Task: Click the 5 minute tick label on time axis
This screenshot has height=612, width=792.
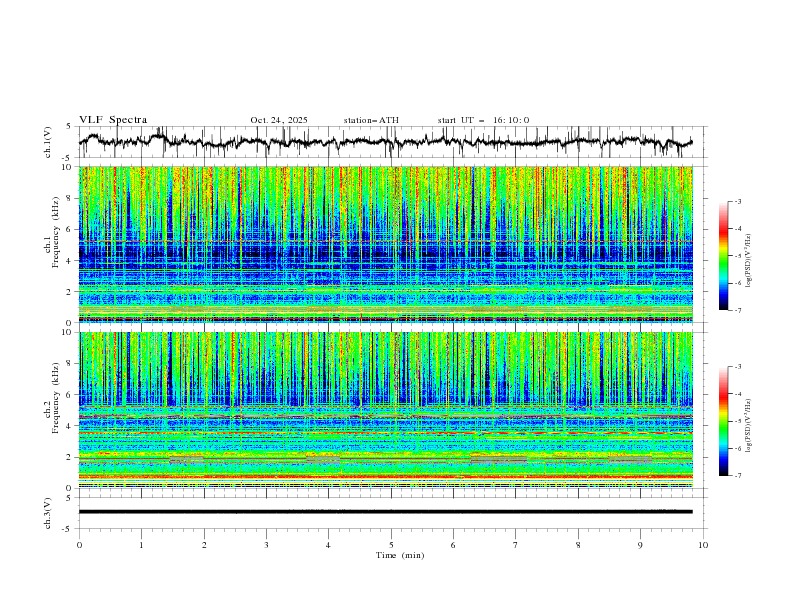Action: coord(391,545)
